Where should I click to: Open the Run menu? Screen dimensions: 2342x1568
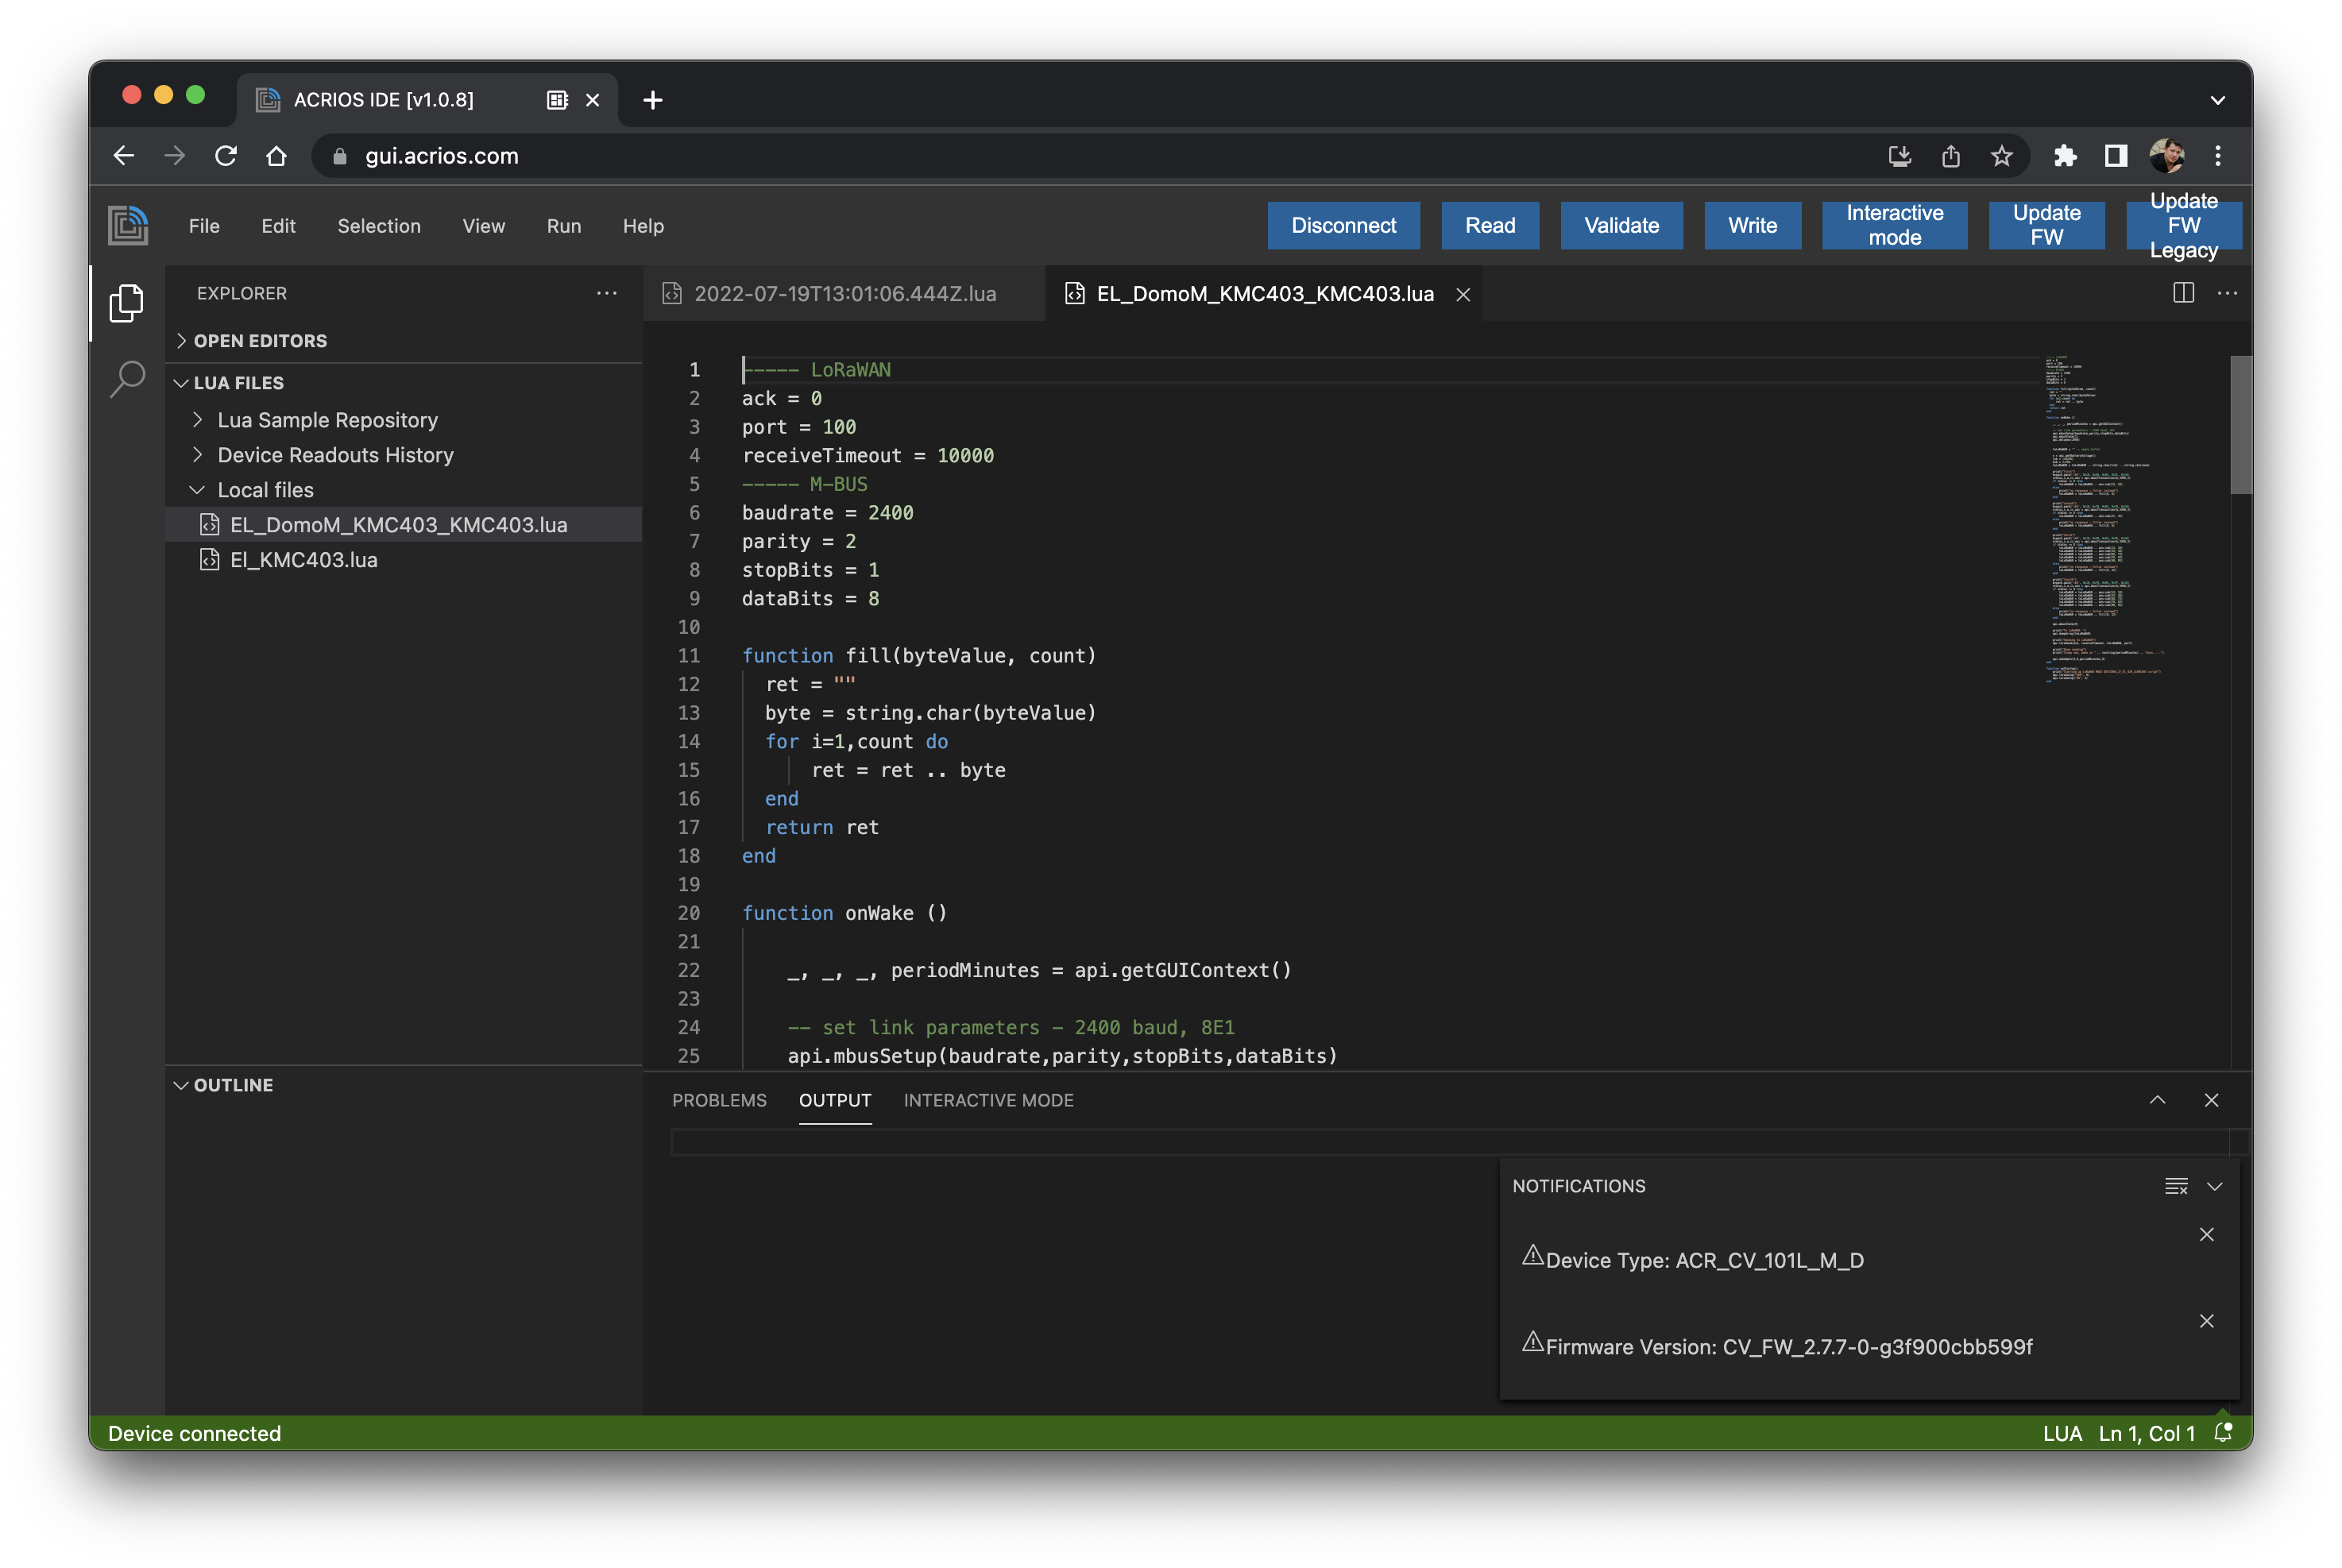click(x=563, y=226)
